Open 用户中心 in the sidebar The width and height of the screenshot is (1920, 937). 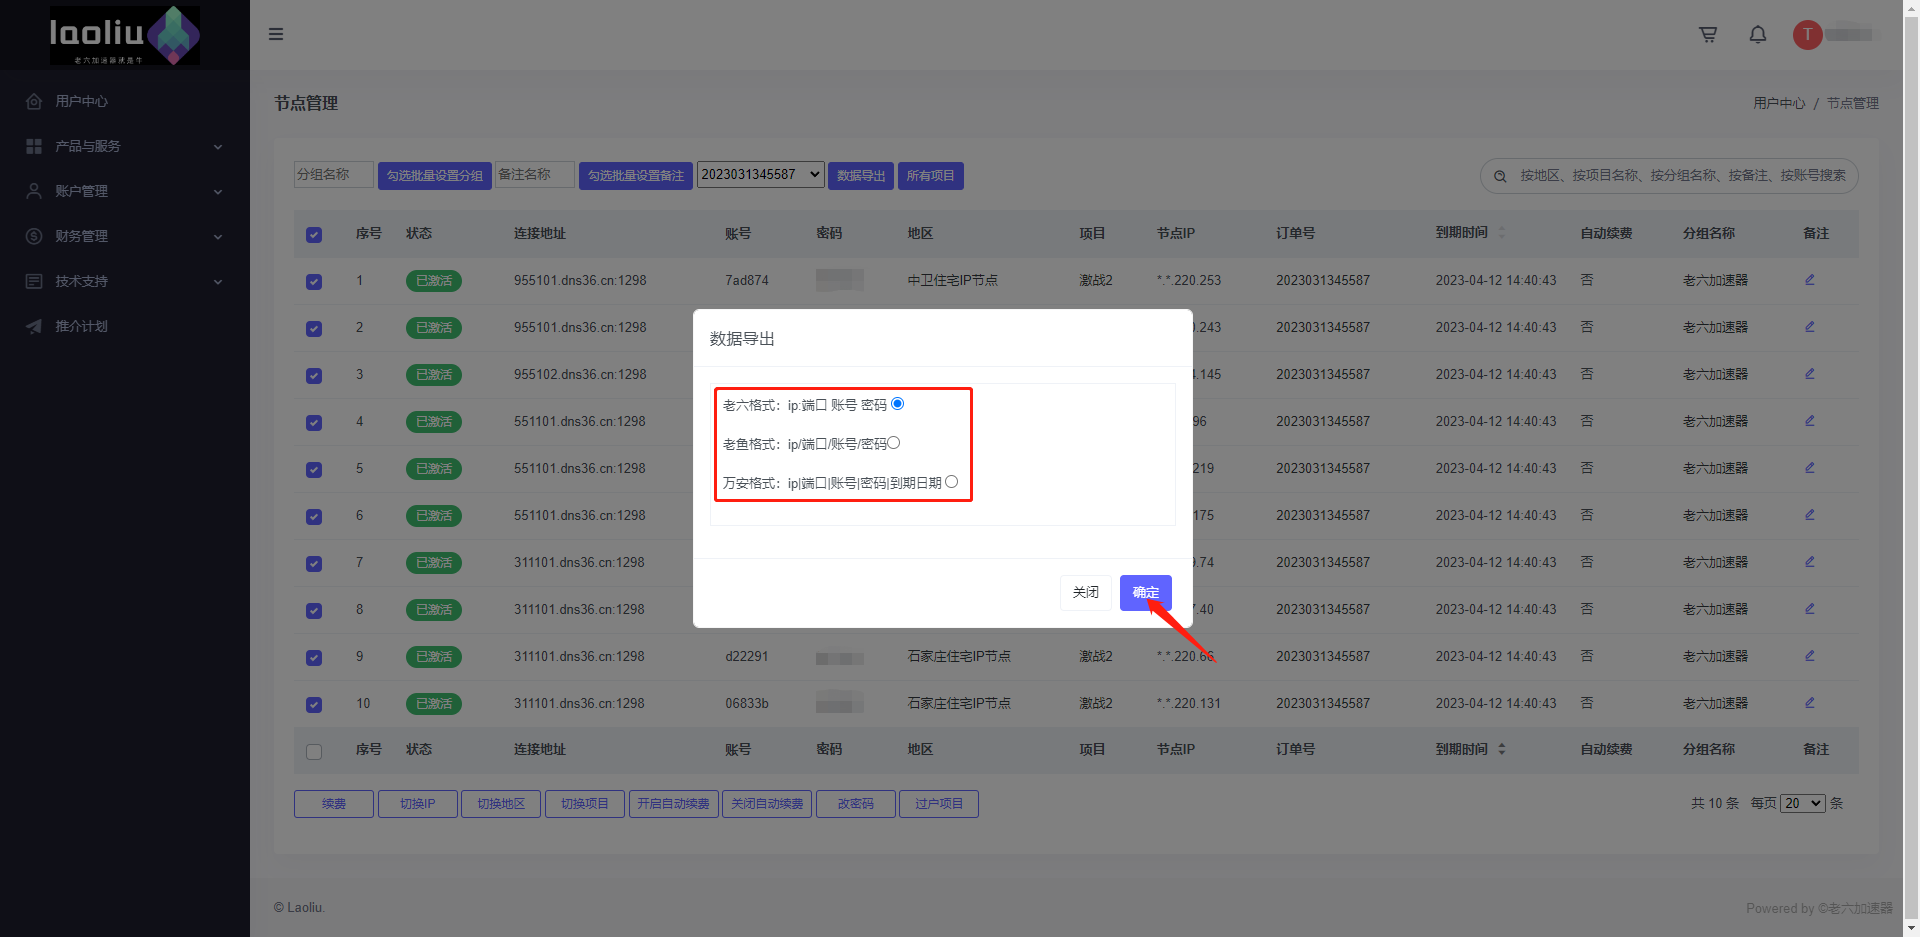point(82,101)
